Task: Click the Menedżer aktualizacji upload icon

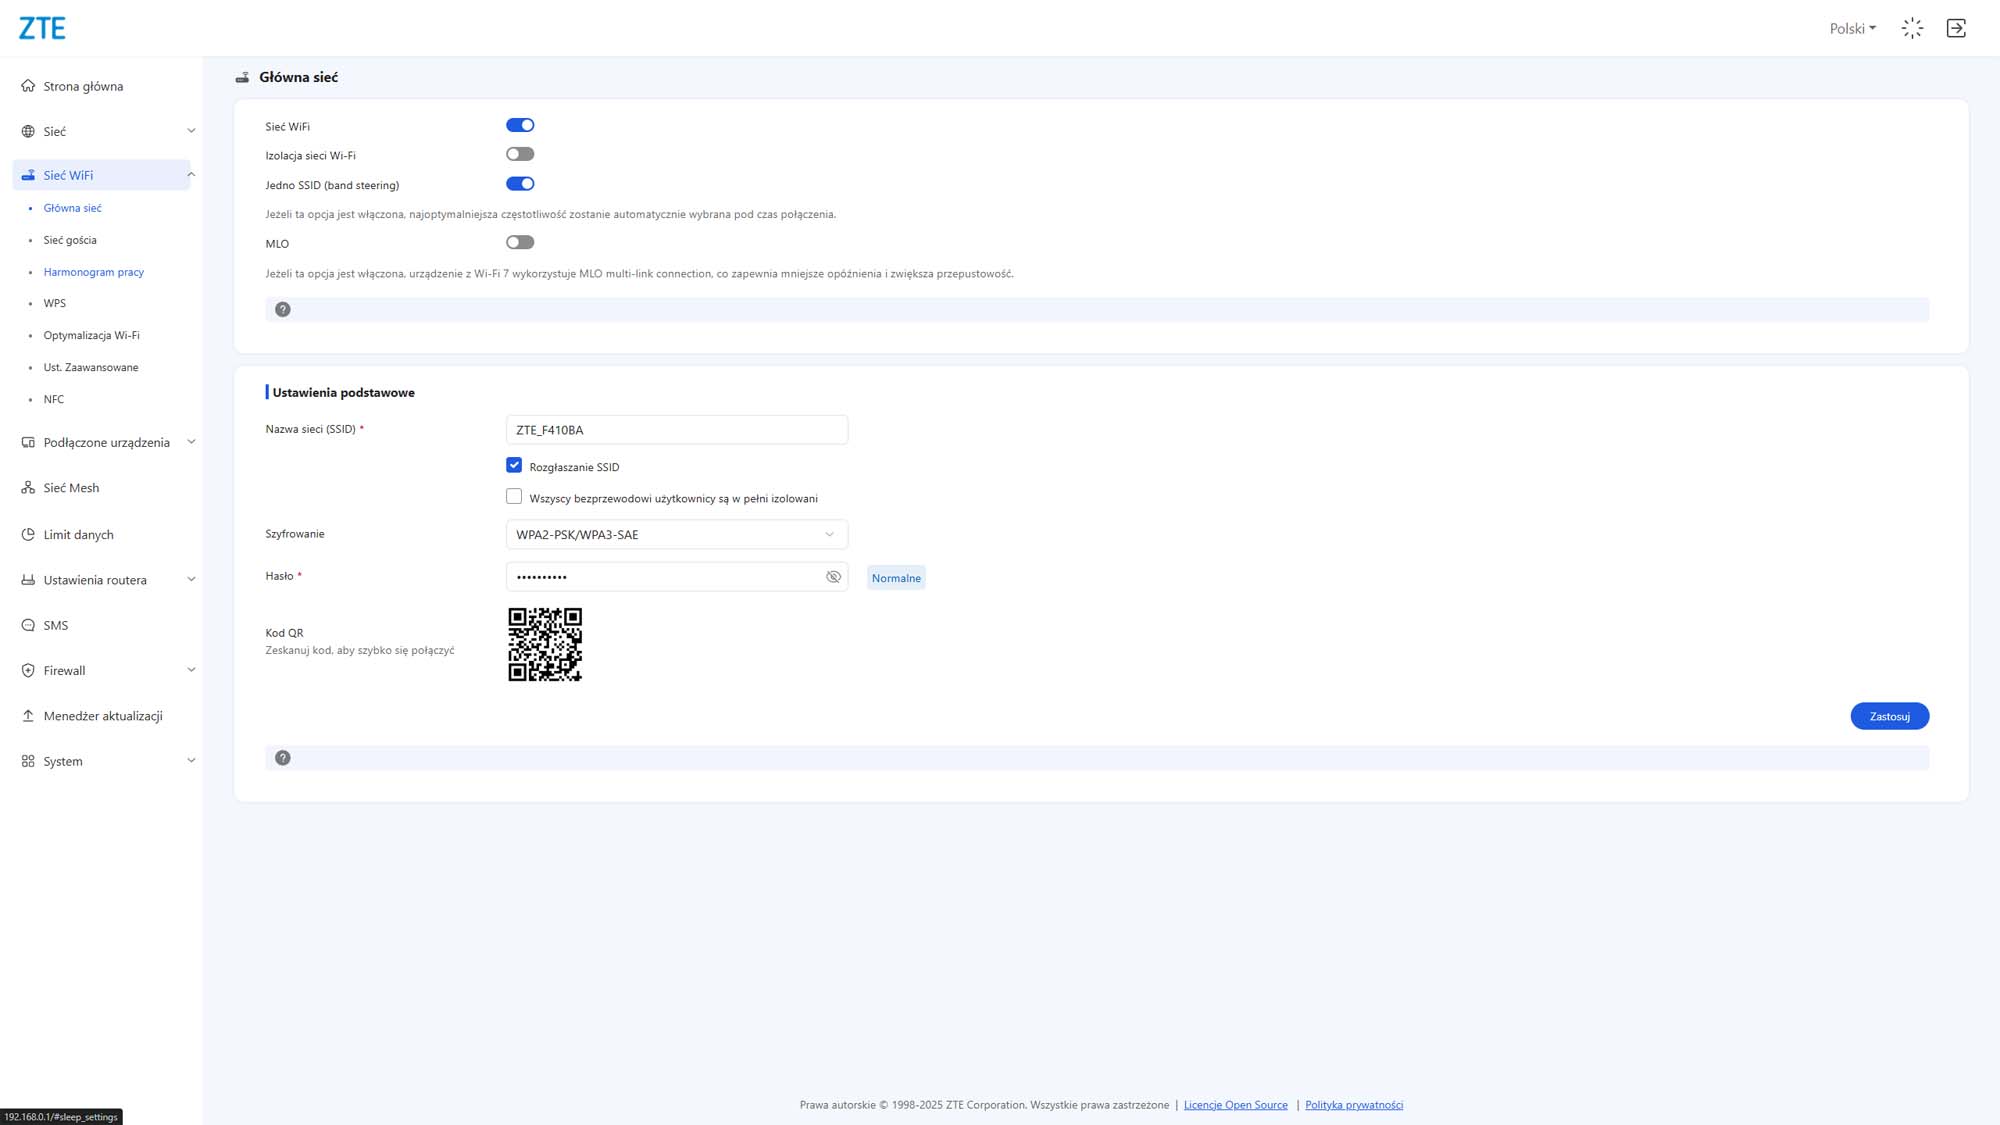Action: pos(28,716)
